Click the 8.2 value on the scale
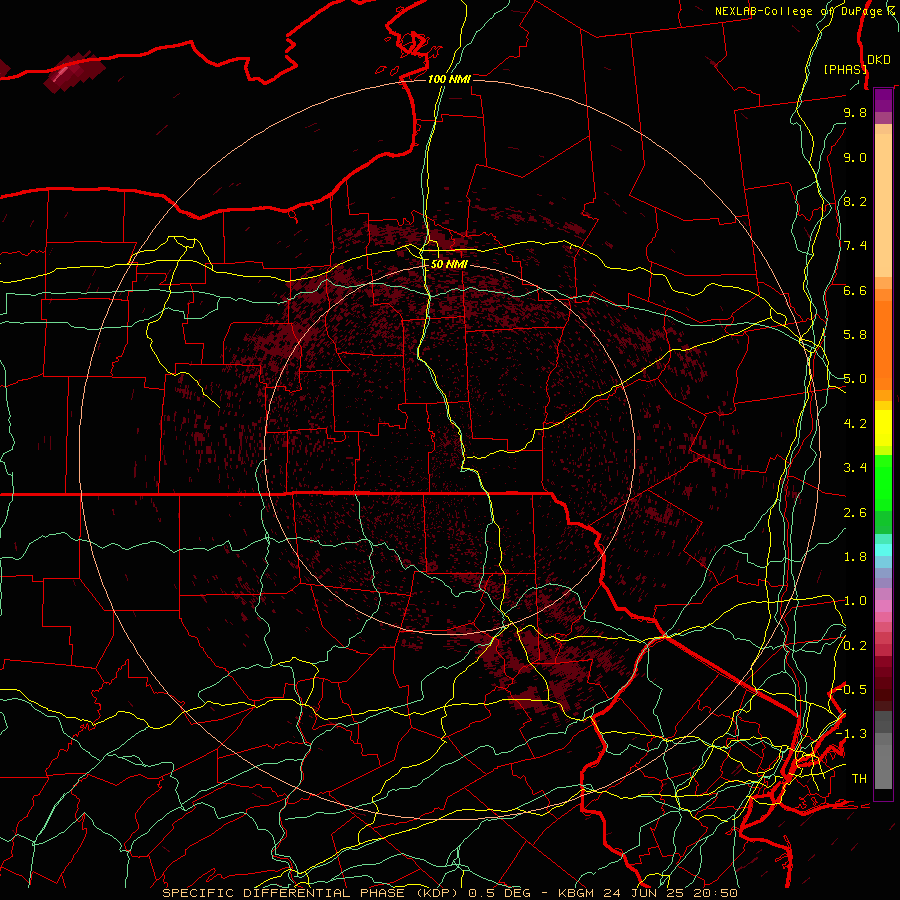 [x=855, y=201]
